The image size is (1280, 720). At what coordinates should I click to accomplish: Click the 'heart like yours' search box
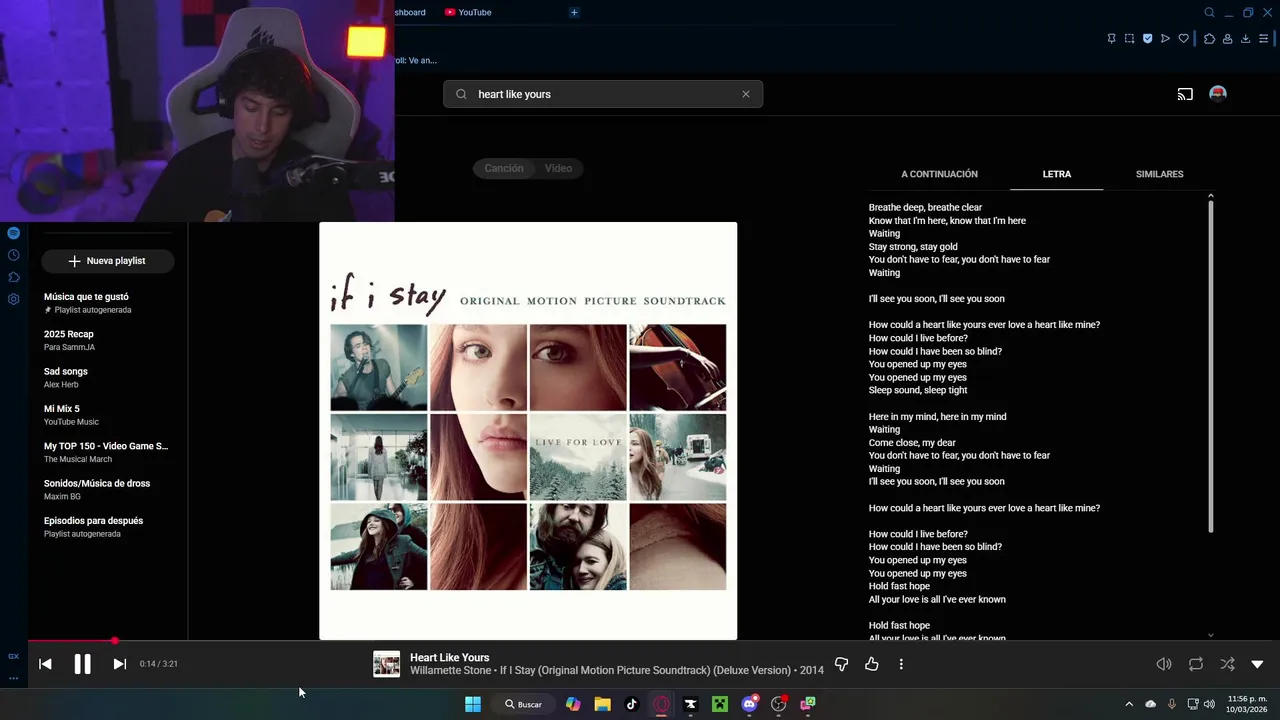tap(603, 94)
